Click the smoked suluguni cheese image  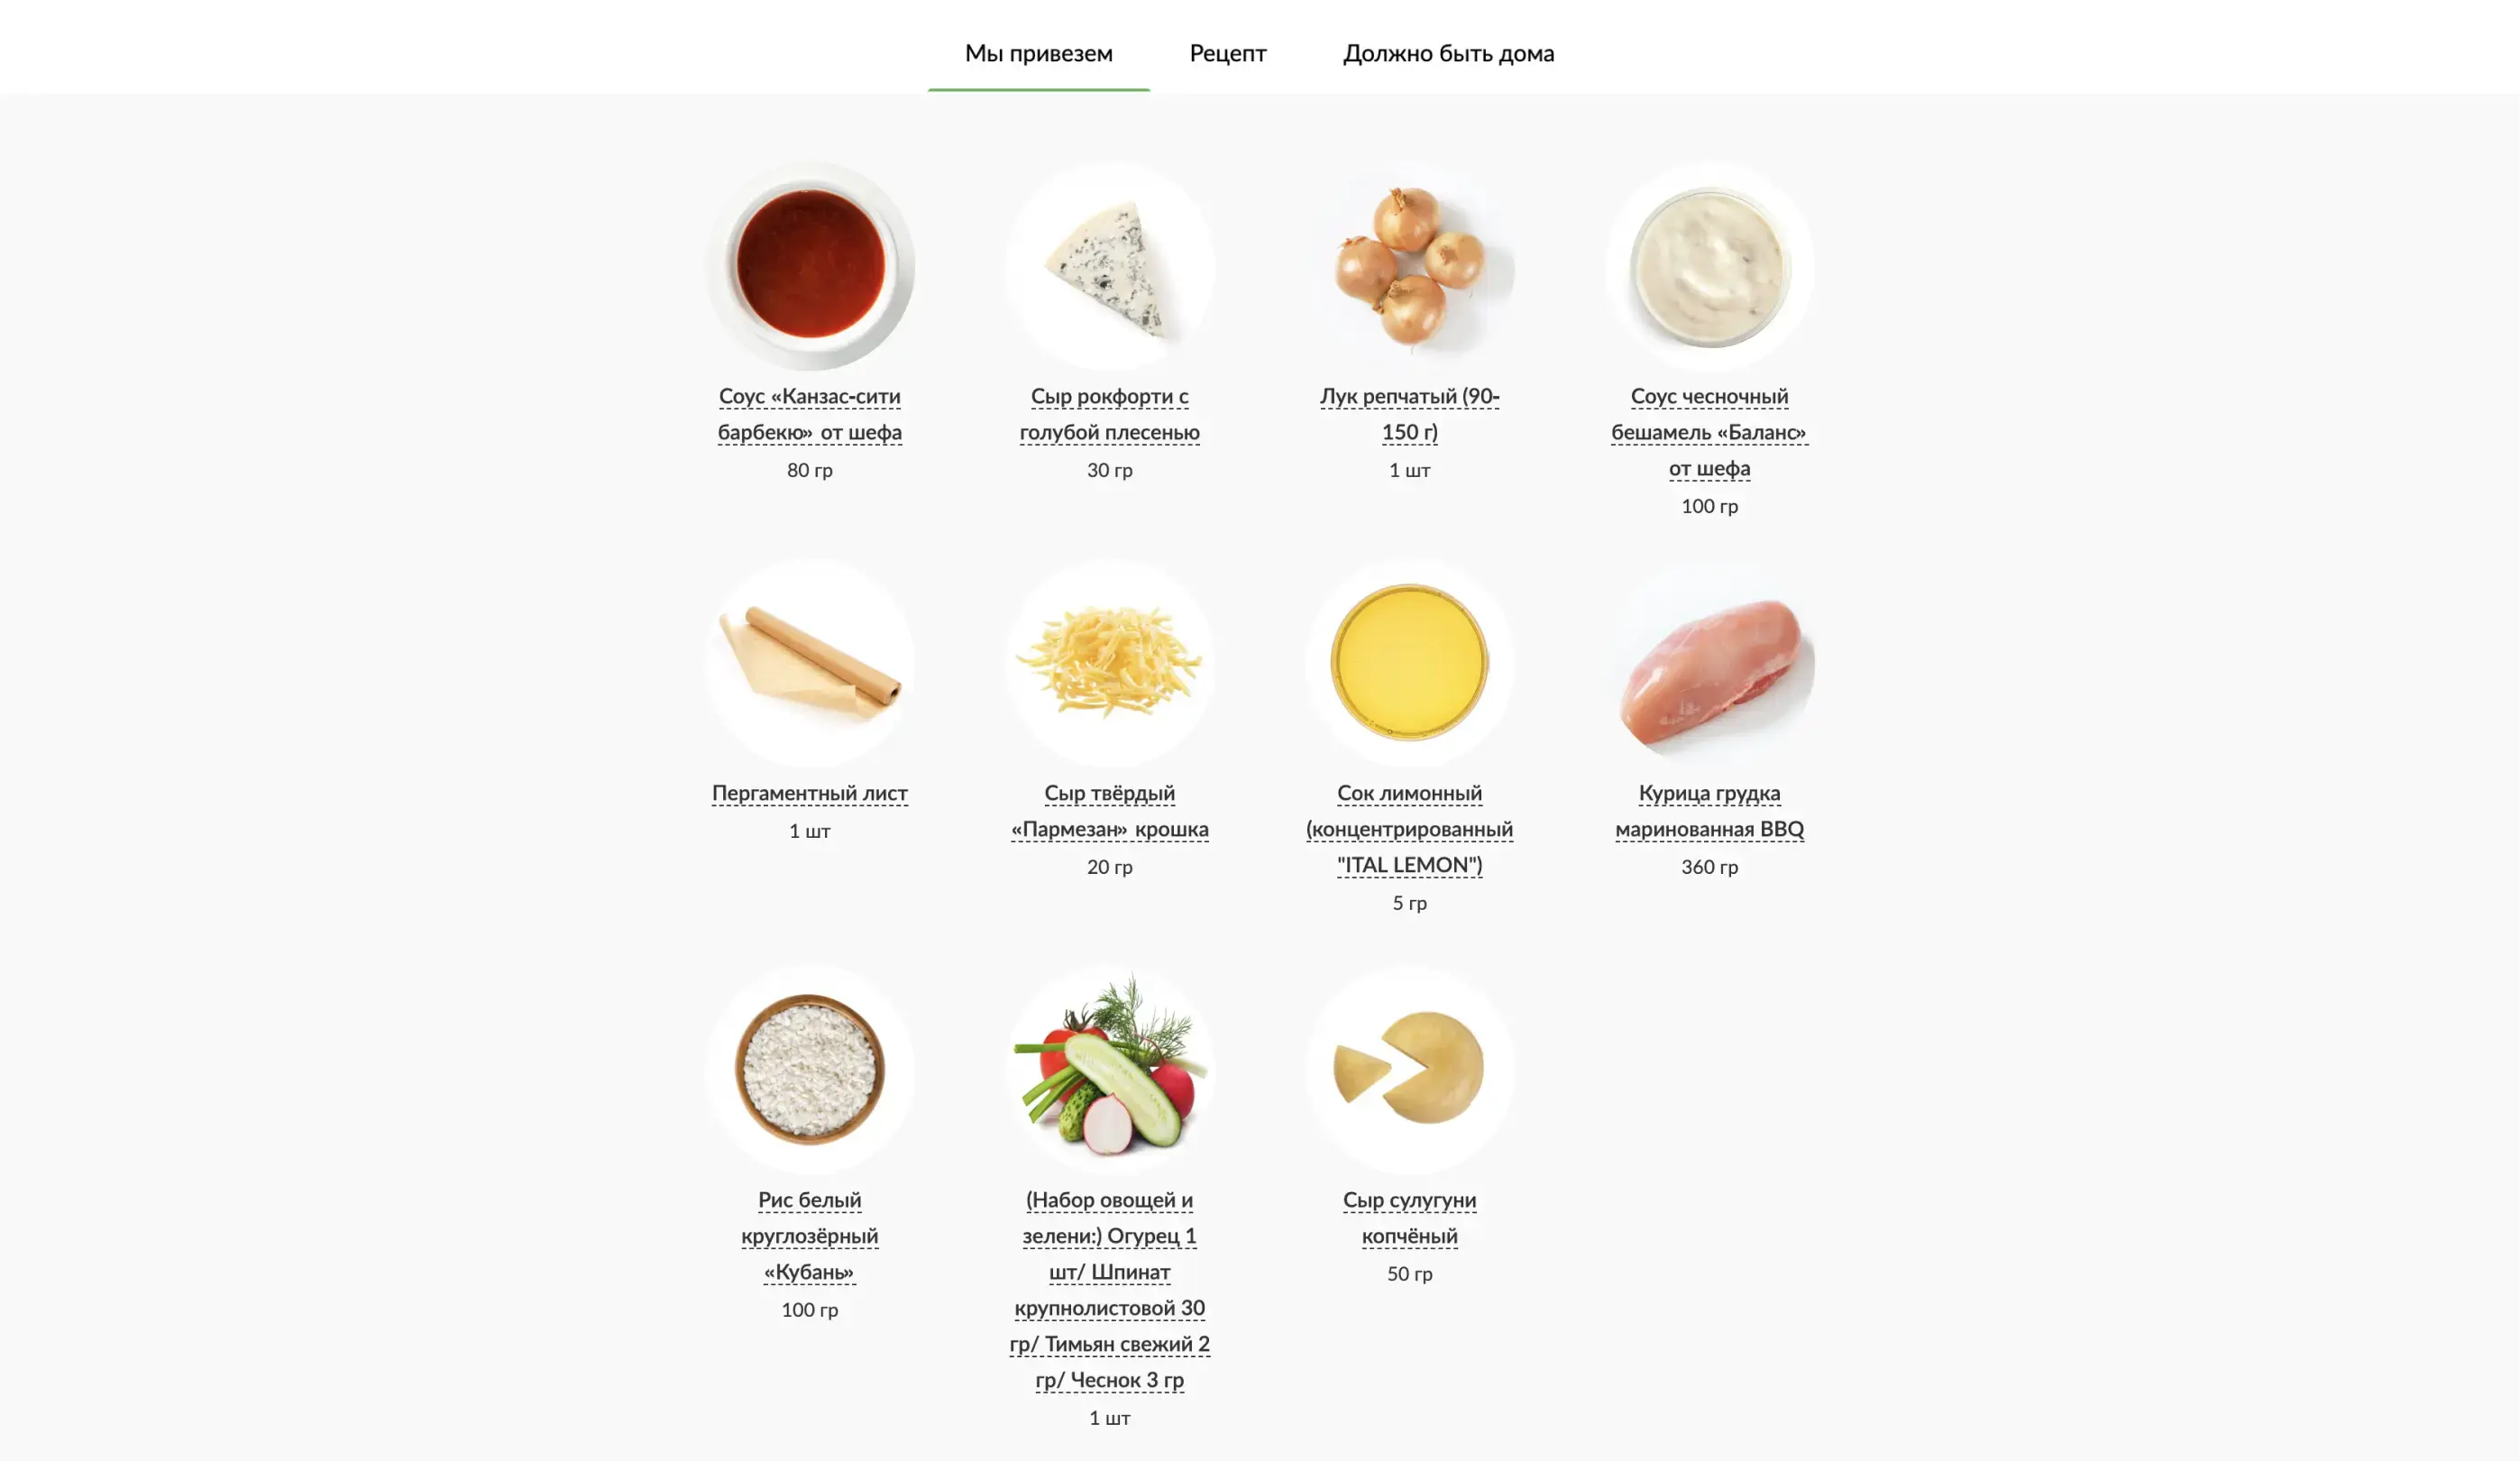[1410, 1069]
